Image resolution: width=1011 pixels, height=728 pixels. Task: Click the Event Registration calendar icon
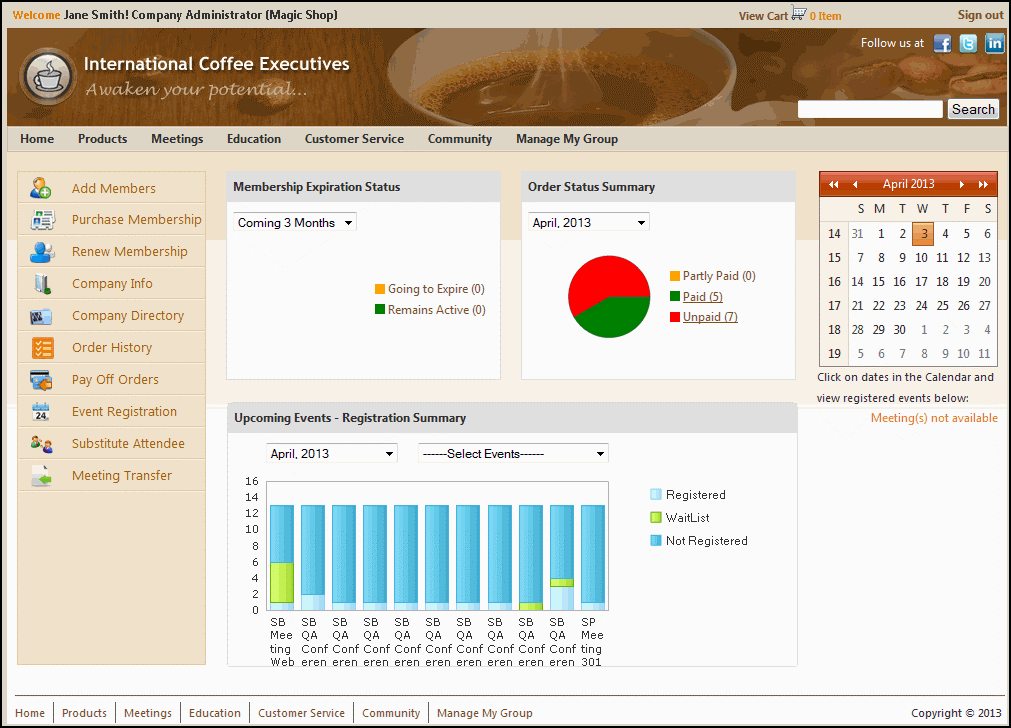click(x=41, y=411)
